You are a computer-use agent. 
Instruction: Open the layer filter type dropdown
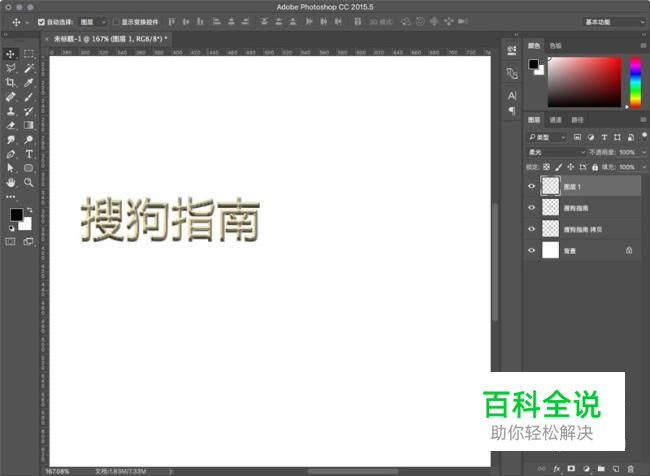547,137
